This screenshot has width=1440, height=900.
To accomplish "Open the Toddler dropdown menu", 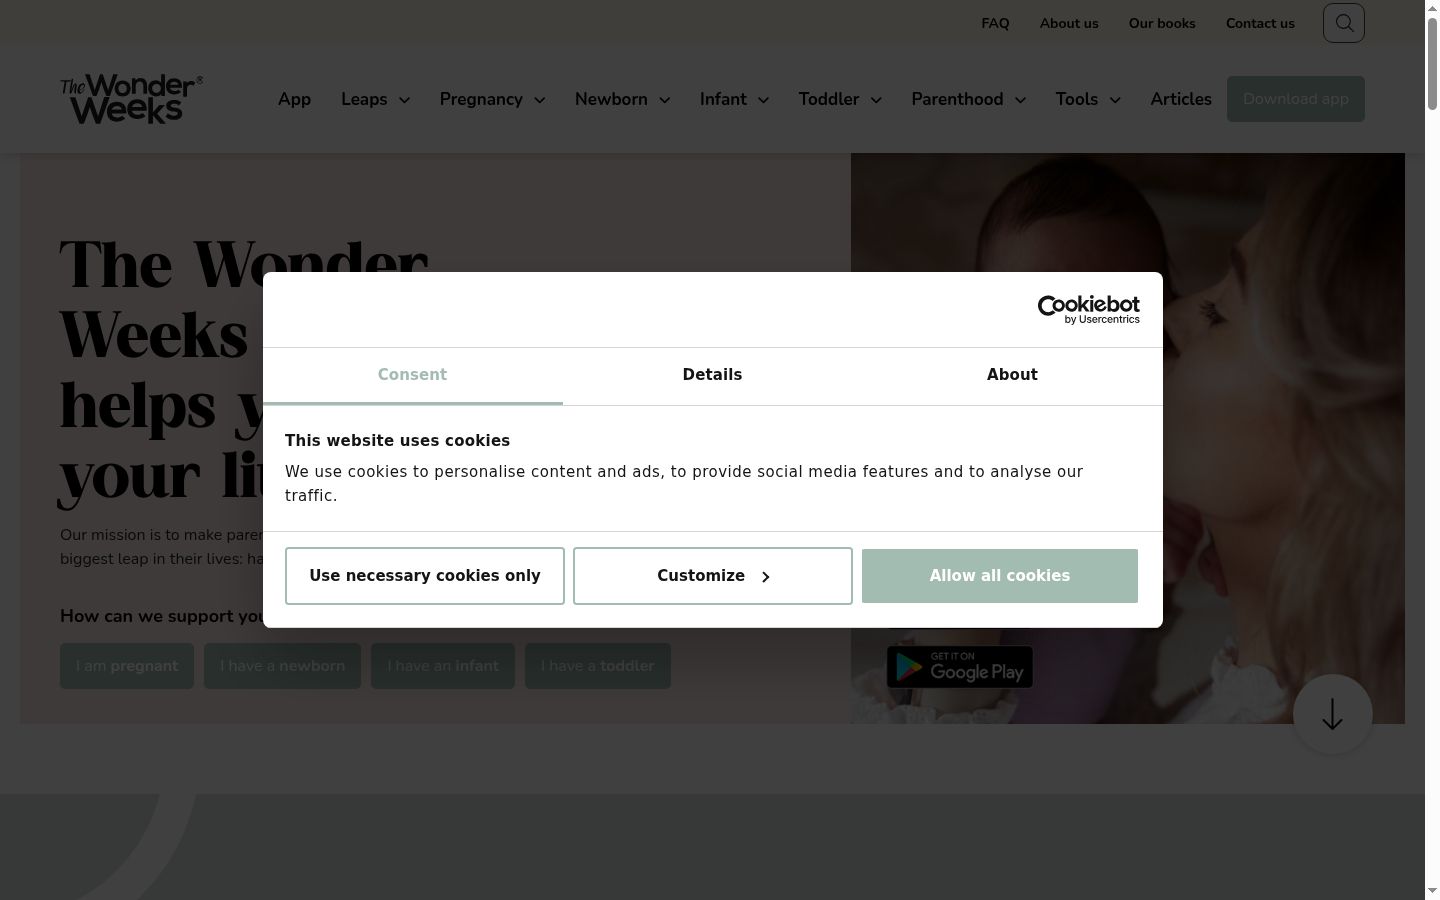I will pyautogui.click(x=840, y=99).
